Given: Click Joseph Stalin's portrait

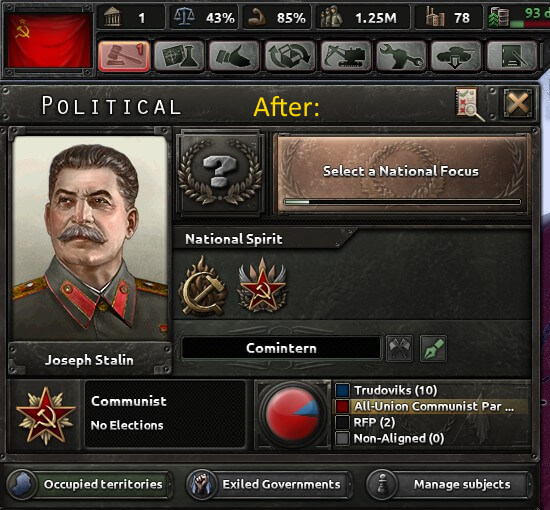Looking at the screenshot, I should click(89, 238).
